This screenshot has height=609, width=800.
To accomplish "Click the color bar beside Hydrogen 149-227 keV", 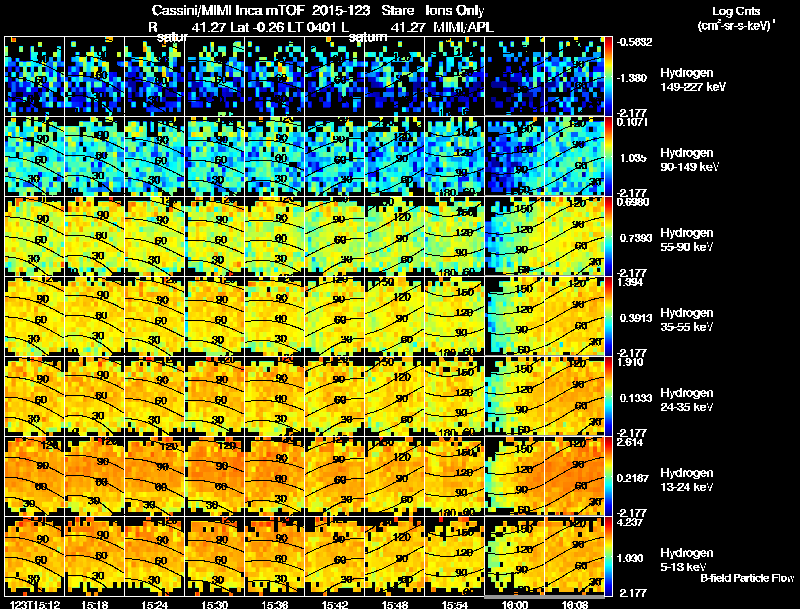I will [x=608, y=77].
